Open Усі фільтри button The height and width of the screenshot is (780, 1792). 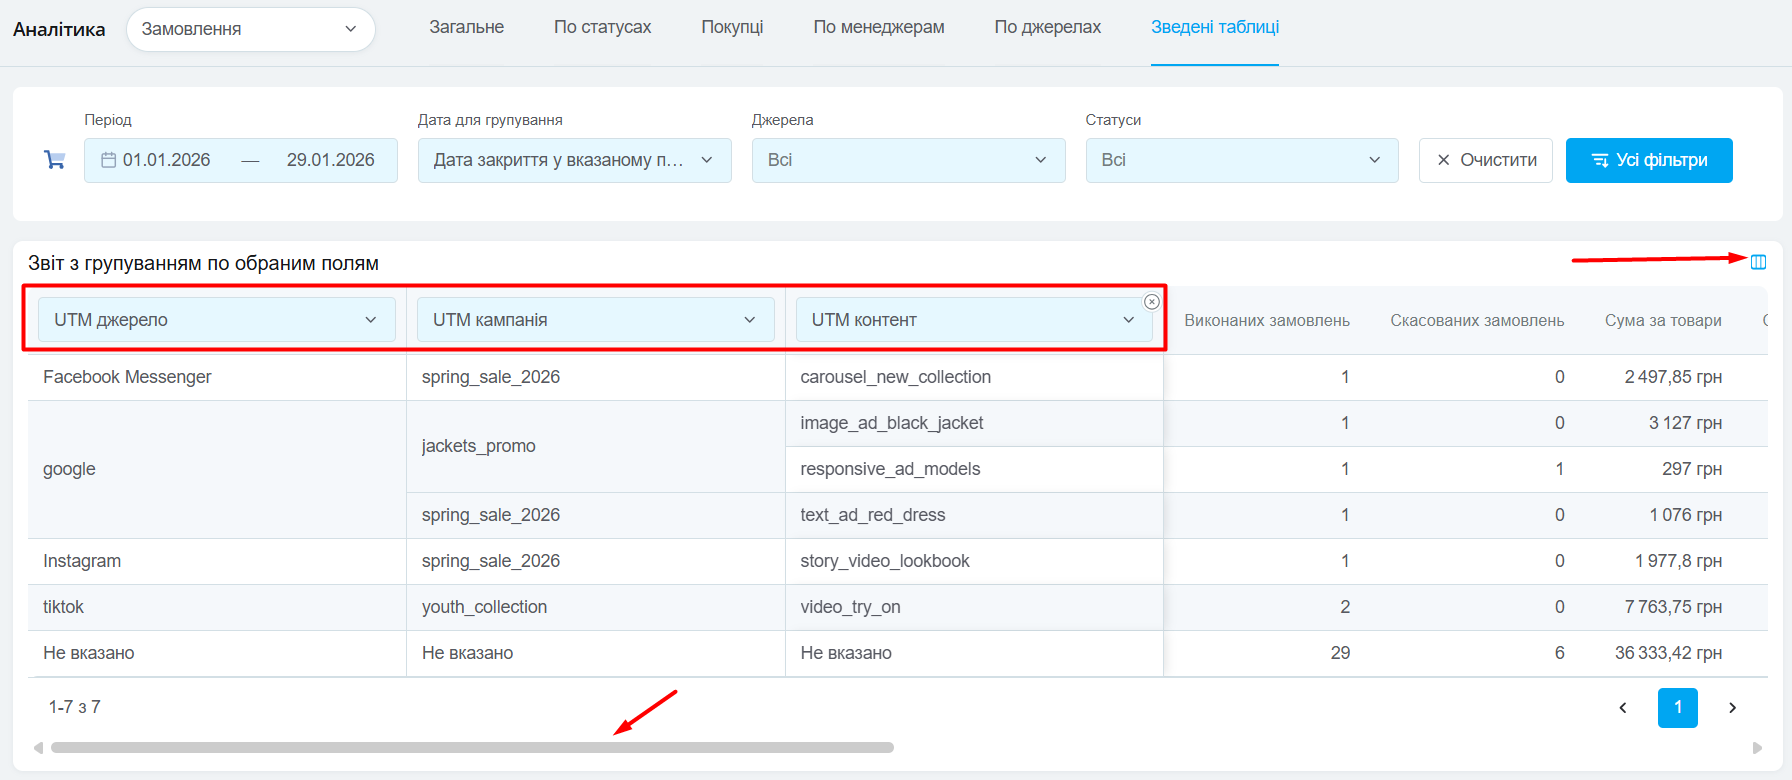(1648, 160)
